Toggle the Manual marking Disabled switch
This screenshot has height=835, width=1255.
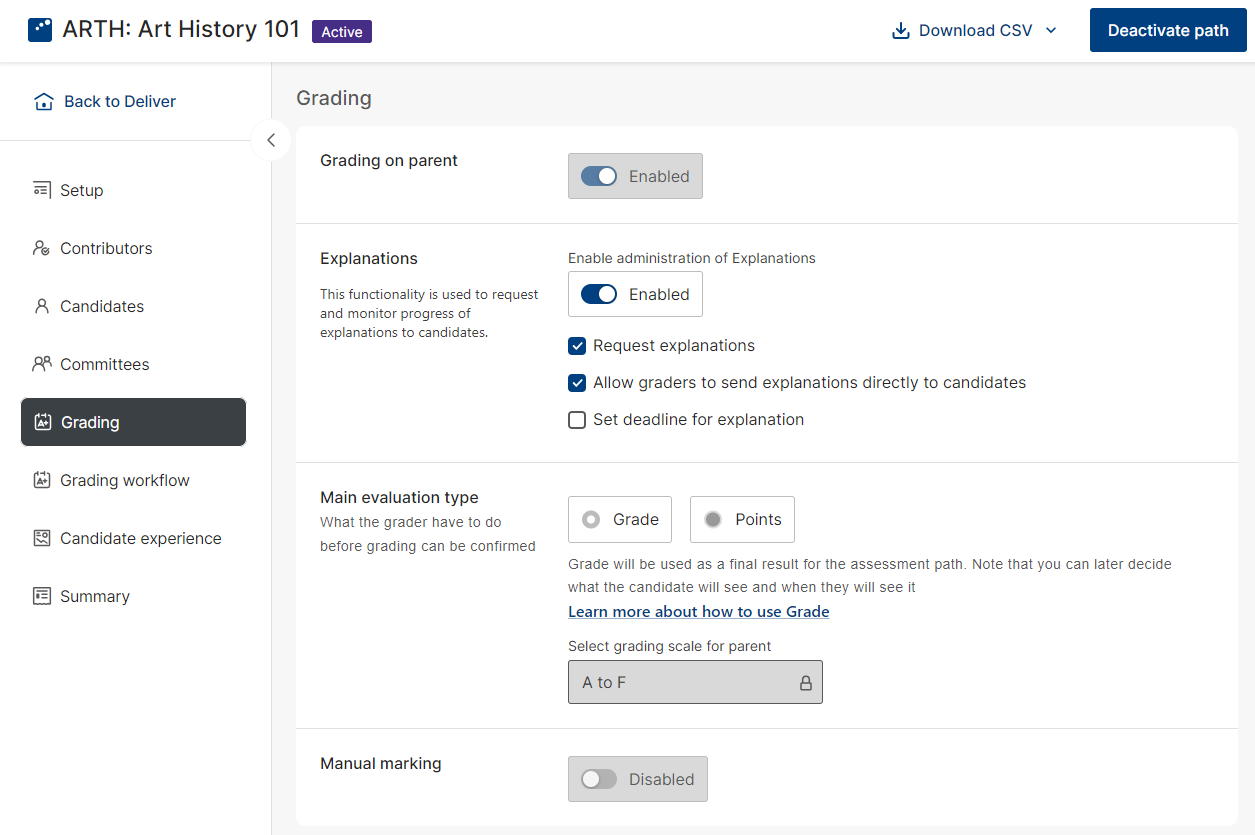(599, 779)
